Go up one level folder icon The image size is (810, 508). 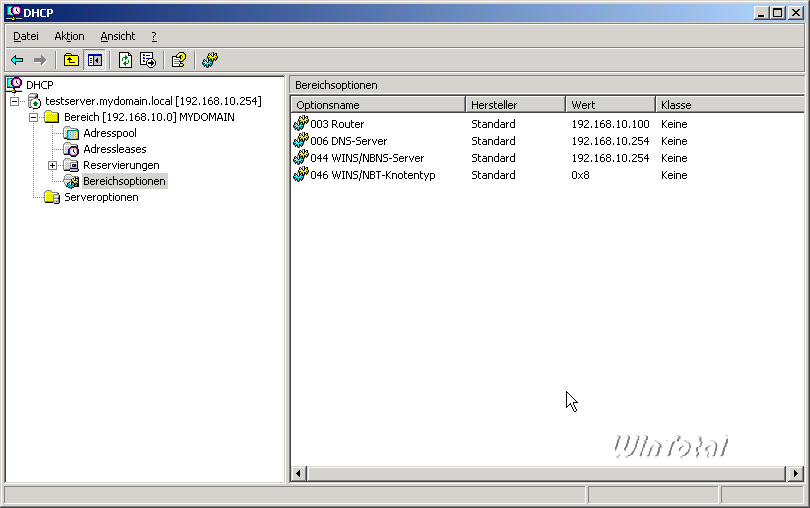point(71,60)
